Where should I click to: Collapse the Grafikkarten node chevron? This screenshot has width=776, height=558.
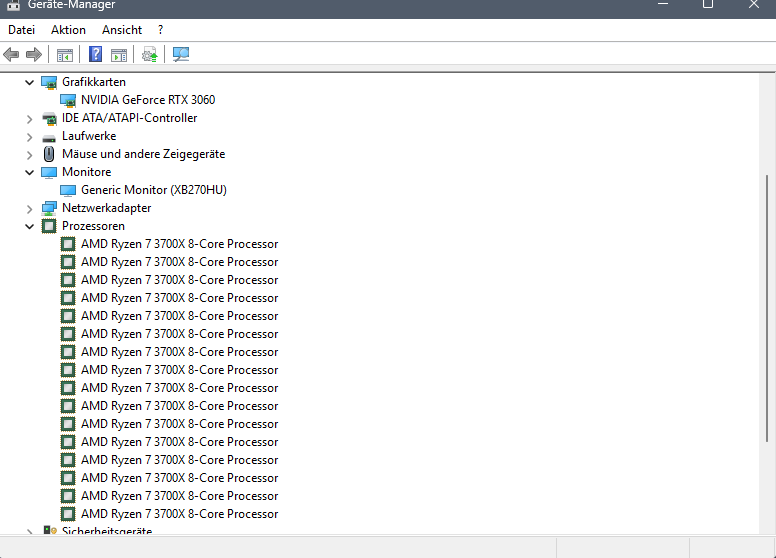coord(30,82)
